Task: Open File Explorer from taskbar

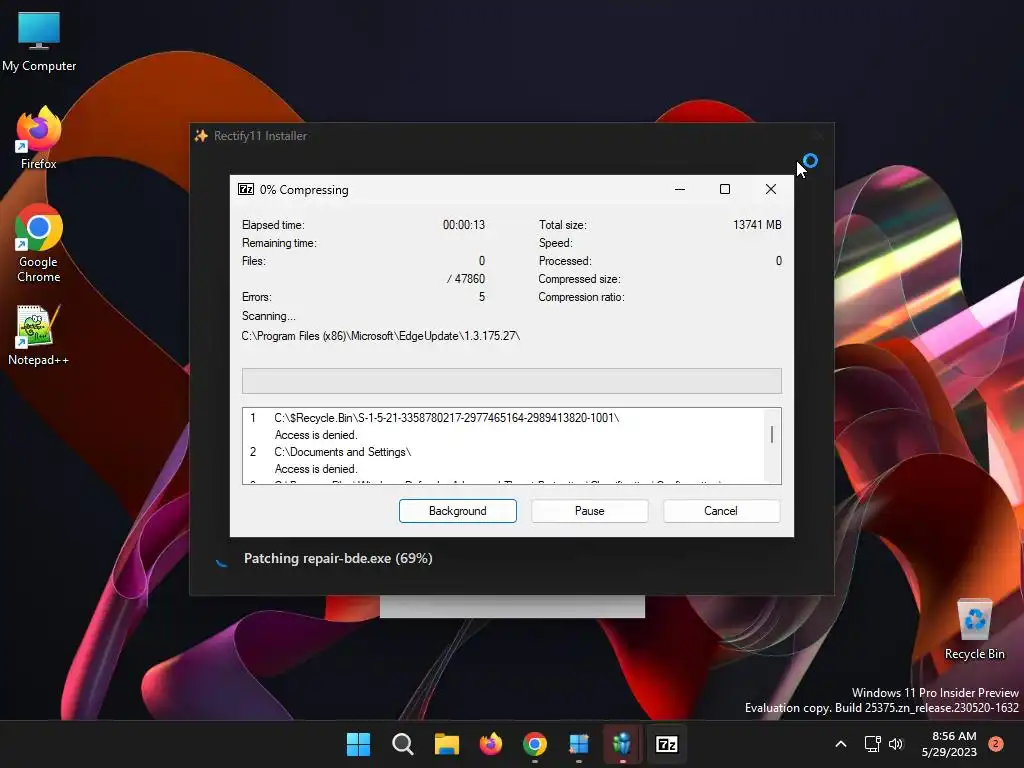Action: click(447, 744)
